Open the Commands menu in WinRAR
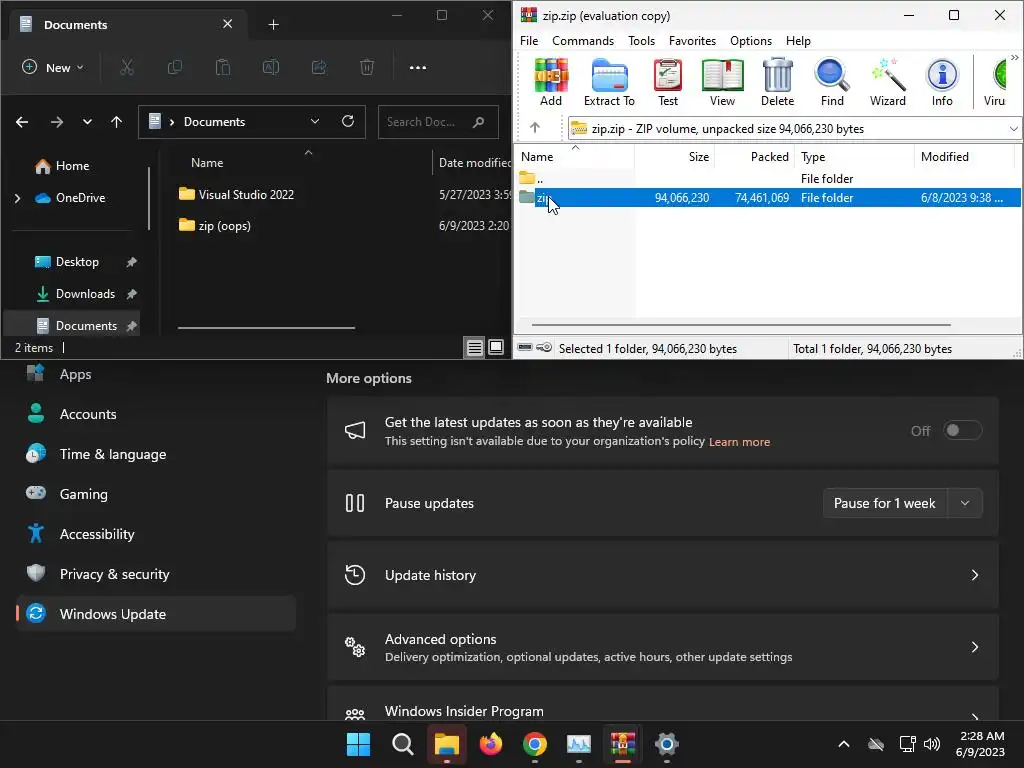This screenshot has width=1024, height=768. tap(583, 40)
